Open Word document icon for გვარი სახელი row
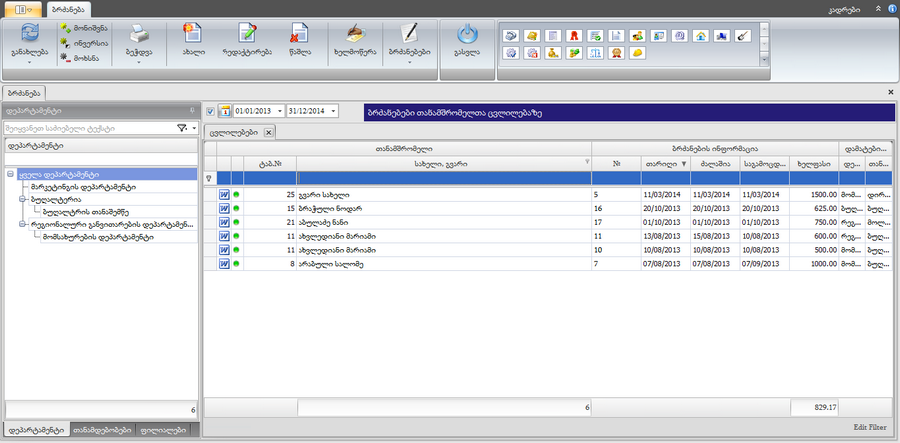900x443 pixels. point(224,194)
